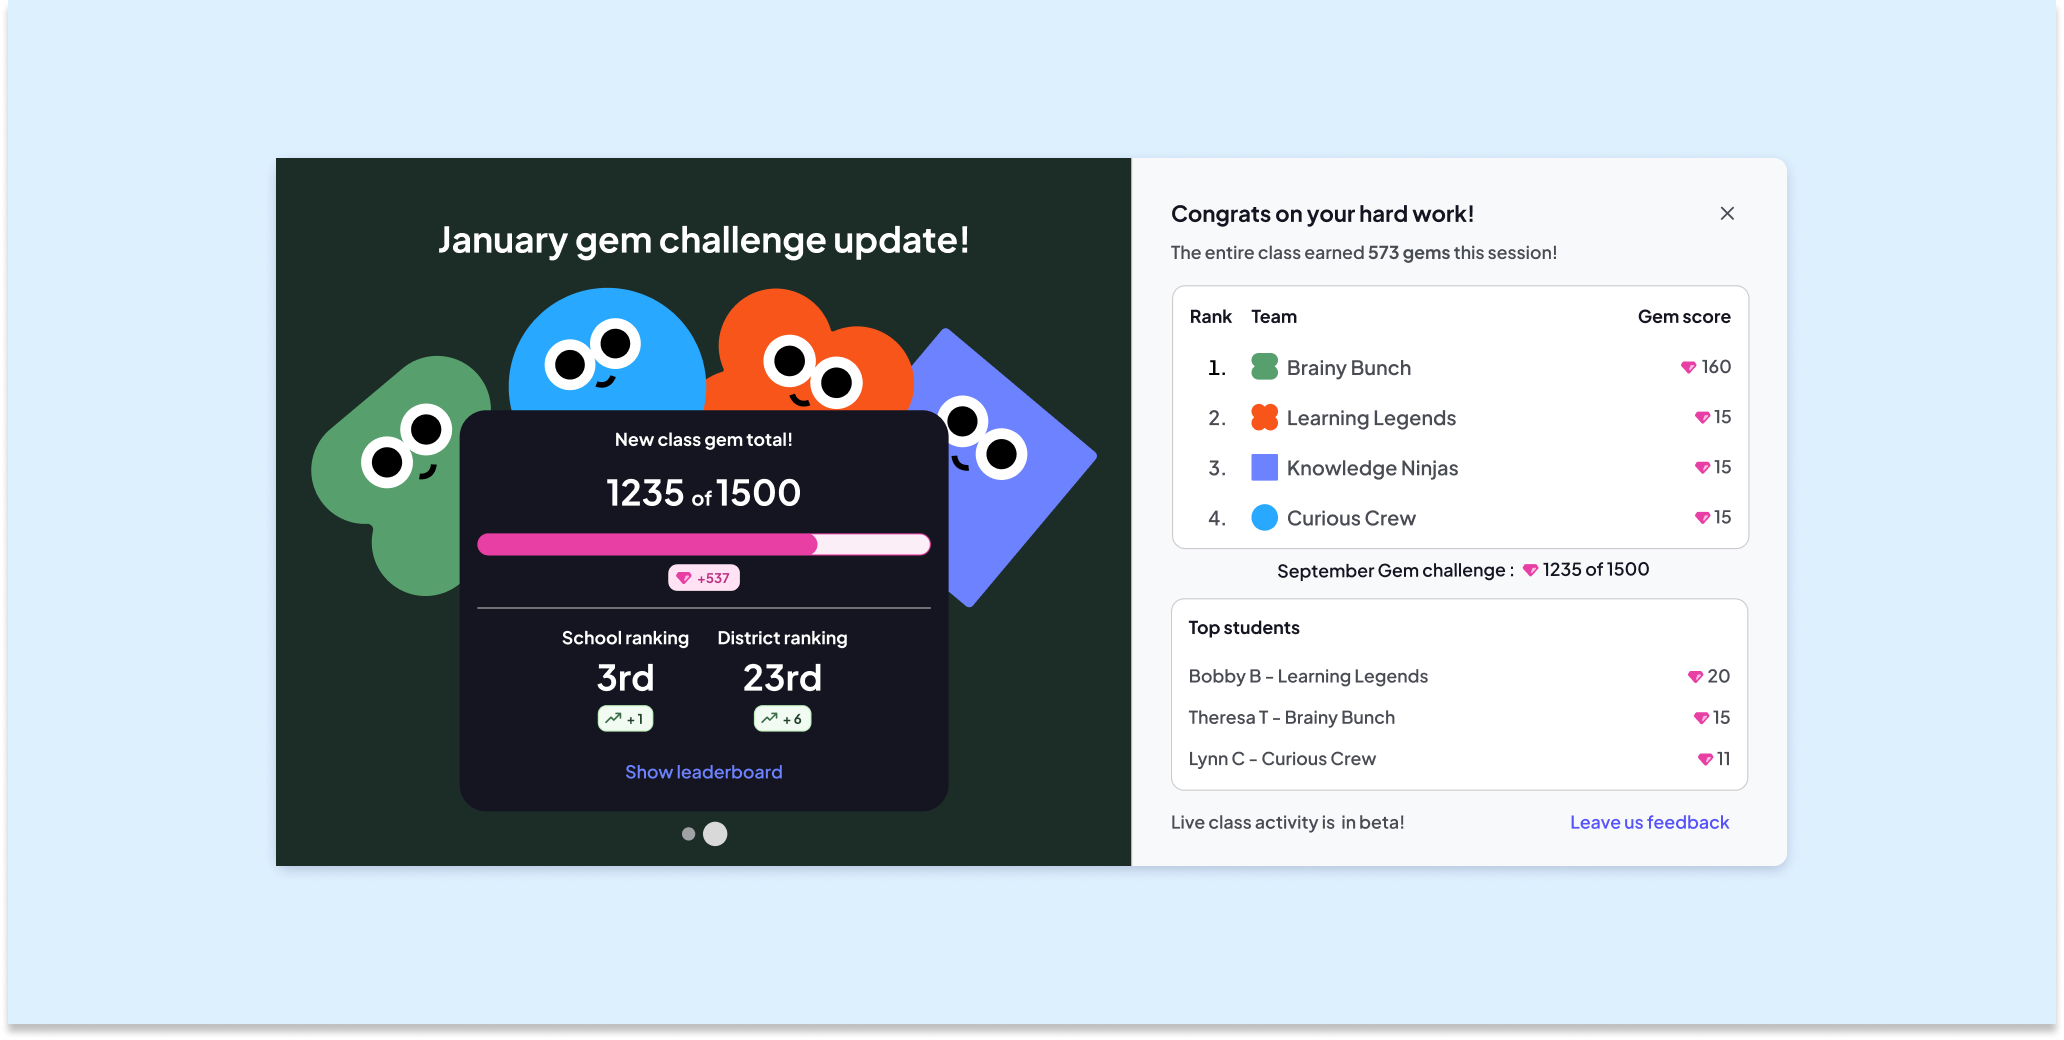The image size is (2064, 1040).
Task: Click the Curious Crew team name
Action: pyautogui.click(x=1351, y=518)
